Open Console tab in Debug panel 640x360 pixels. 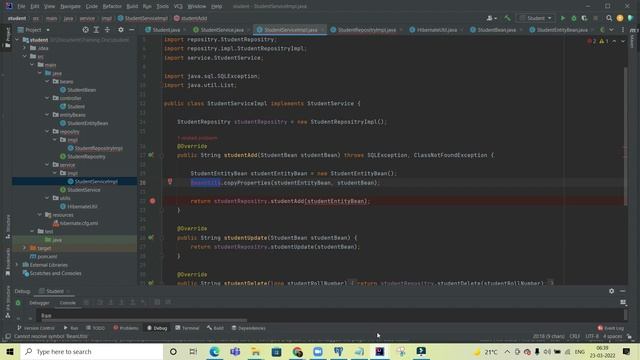pos(68,303)
